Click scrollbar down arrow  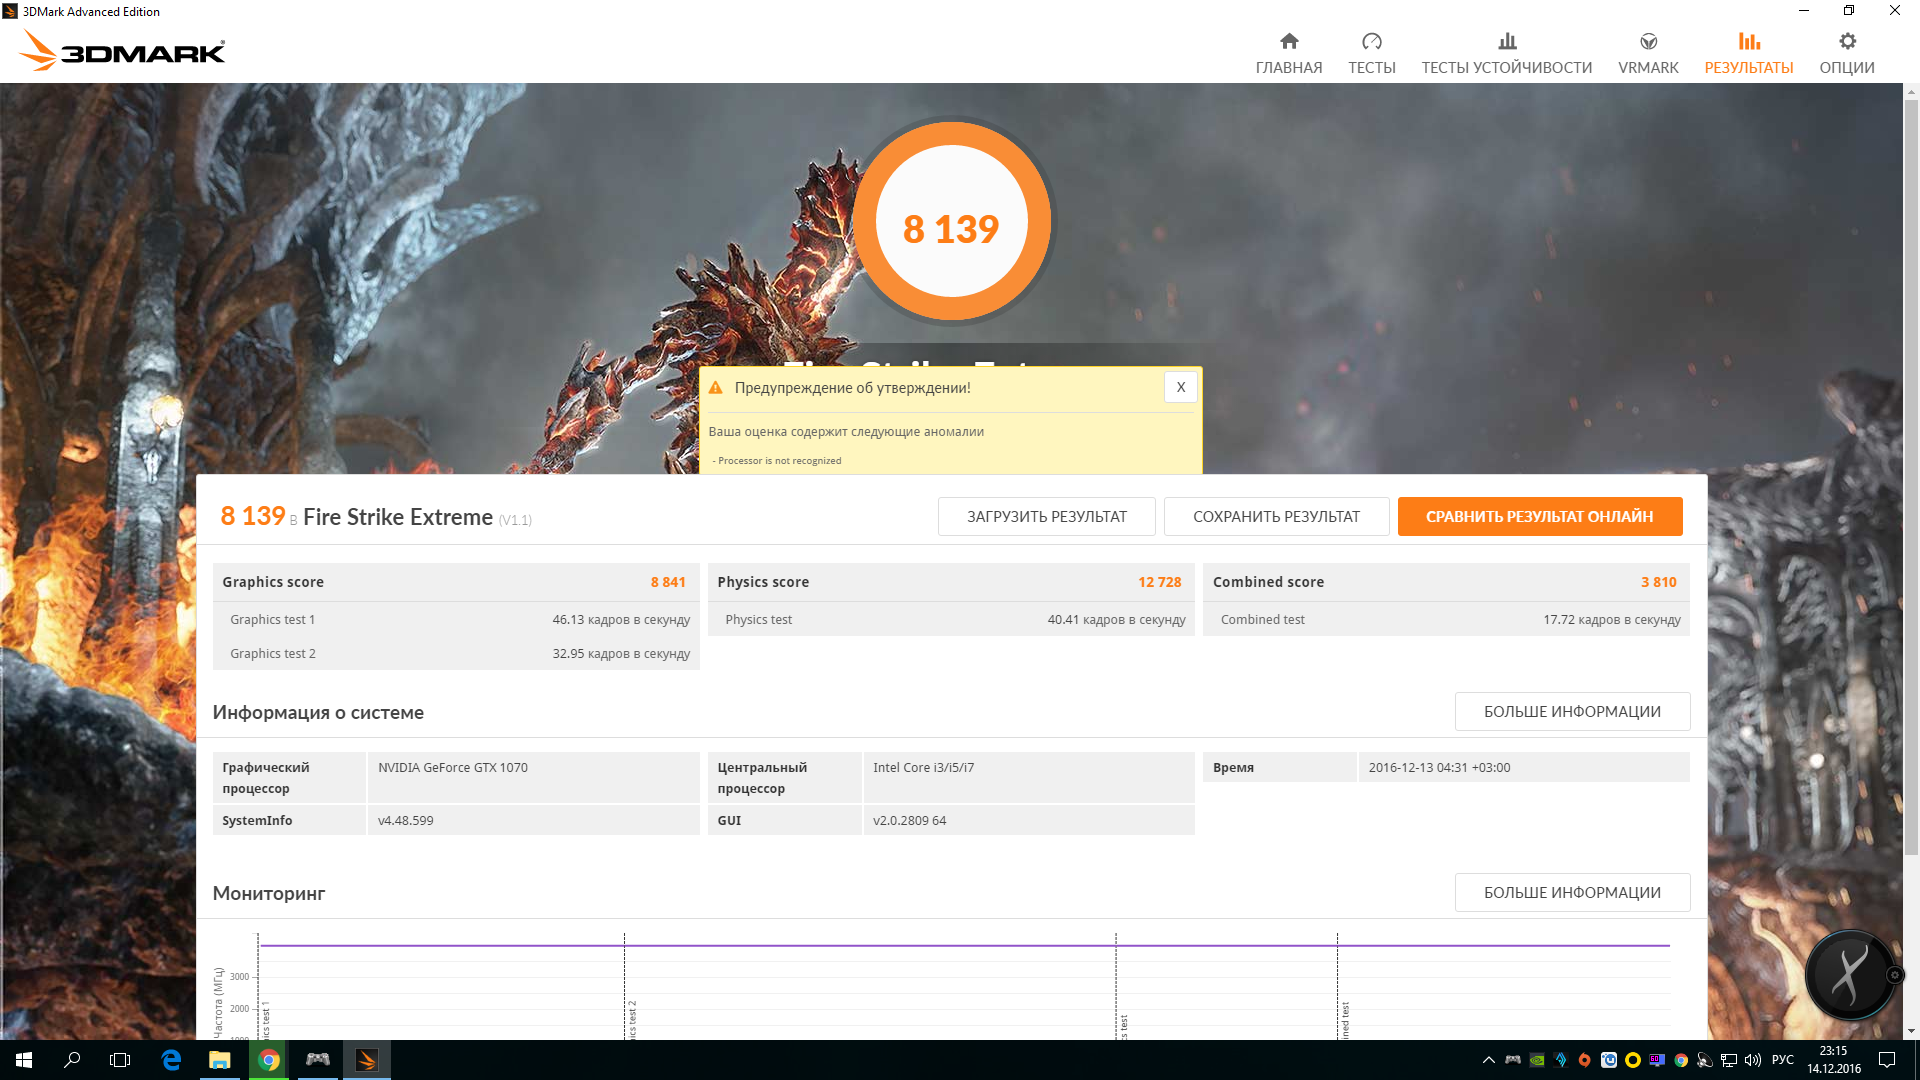(1911, 1031)
